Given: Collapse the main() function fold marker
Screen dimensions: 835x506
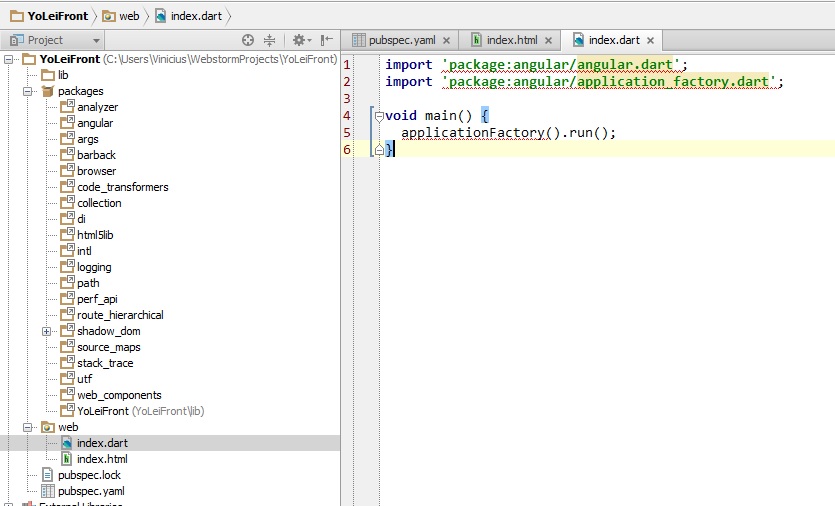Looking at the screenshot, I should click(x=378, y=116).
